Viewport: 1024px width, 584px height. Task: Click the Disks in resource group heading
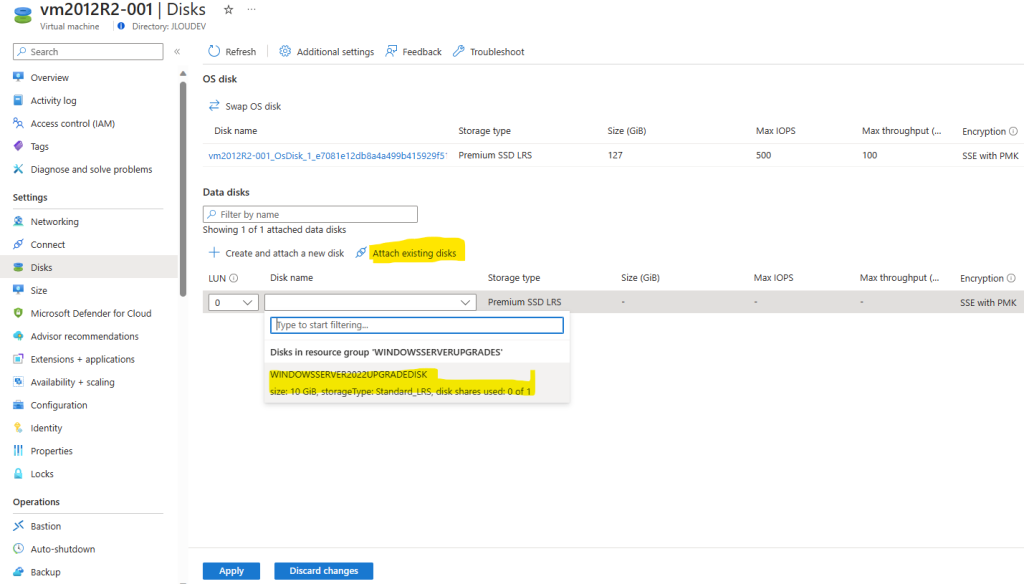click(x=386, y=352)
